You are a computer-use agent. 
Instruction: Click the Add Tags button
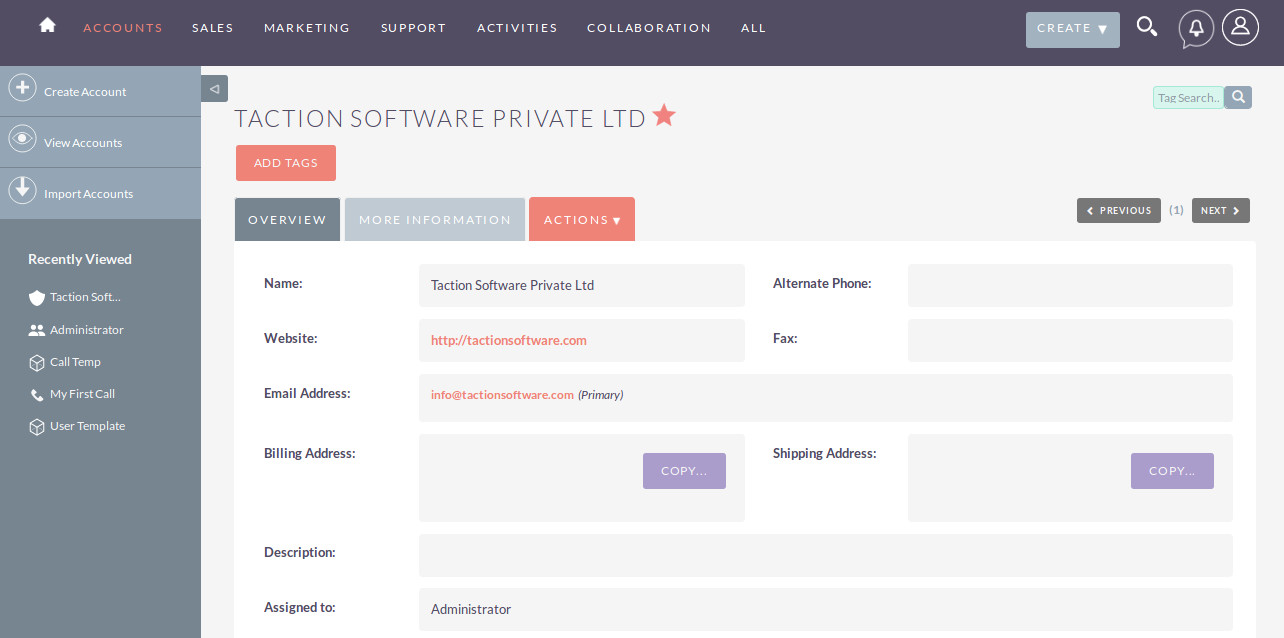[286, 163]
